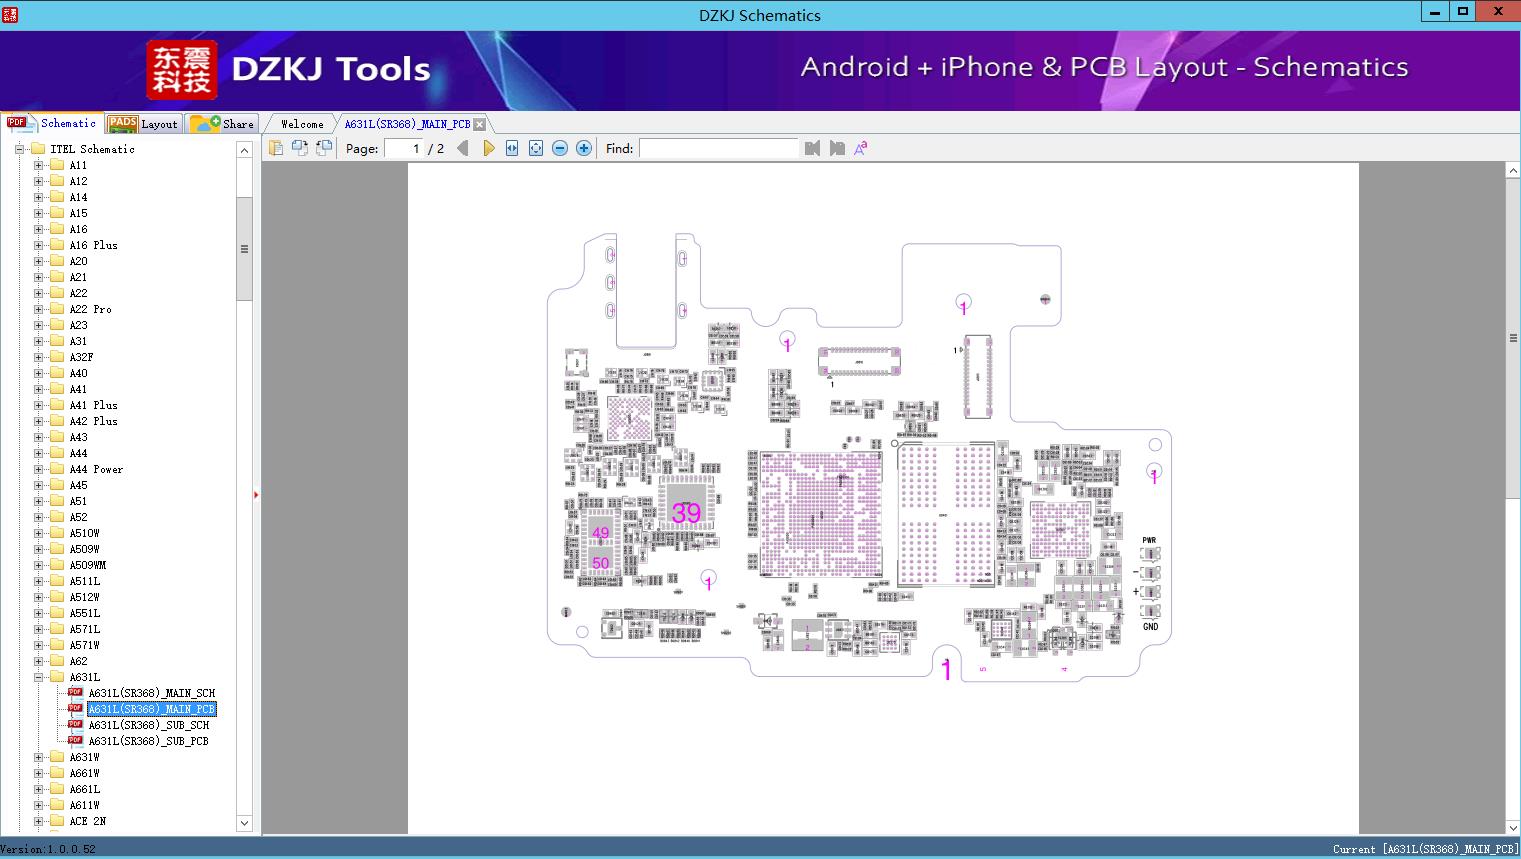1521x859 pixels.
Task: Select the A41 Plus folder
Action: tap(93, 405)
